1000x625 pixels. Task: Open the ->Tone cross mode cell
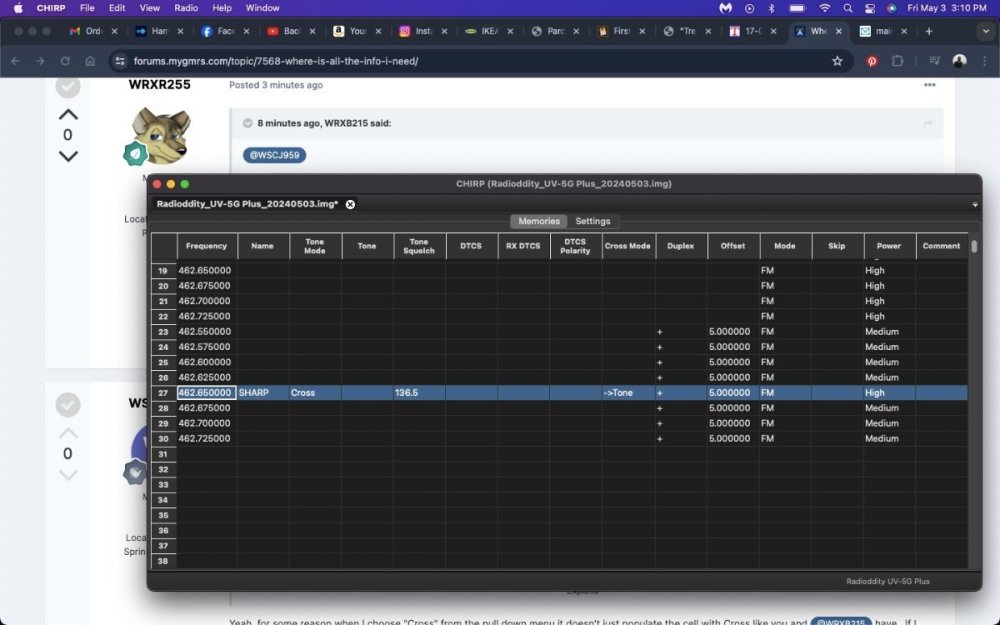click(x=628, y=393)
